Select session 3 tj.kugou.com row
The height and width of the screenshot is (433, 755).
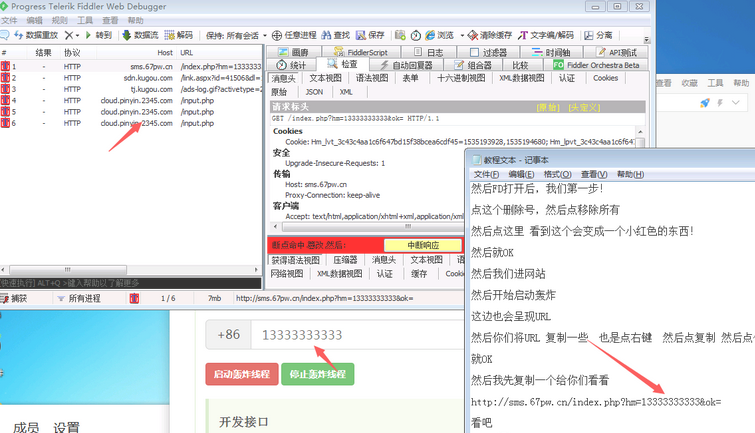click(131, 89)
